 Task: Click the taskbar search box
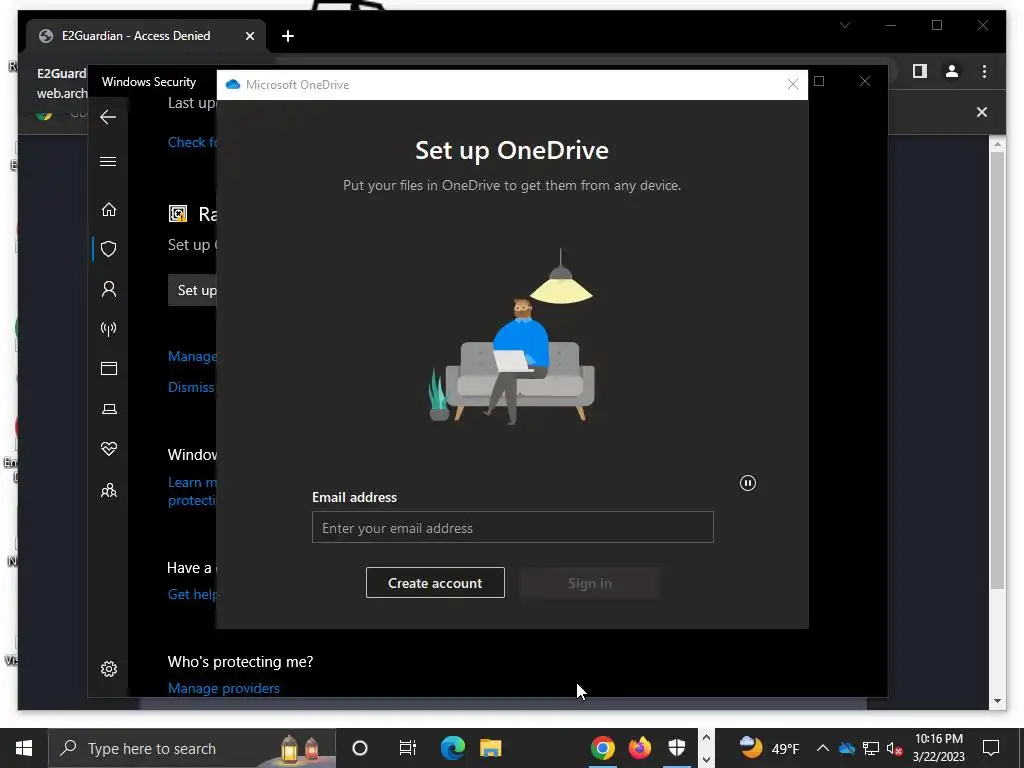[x=192, y=748]
